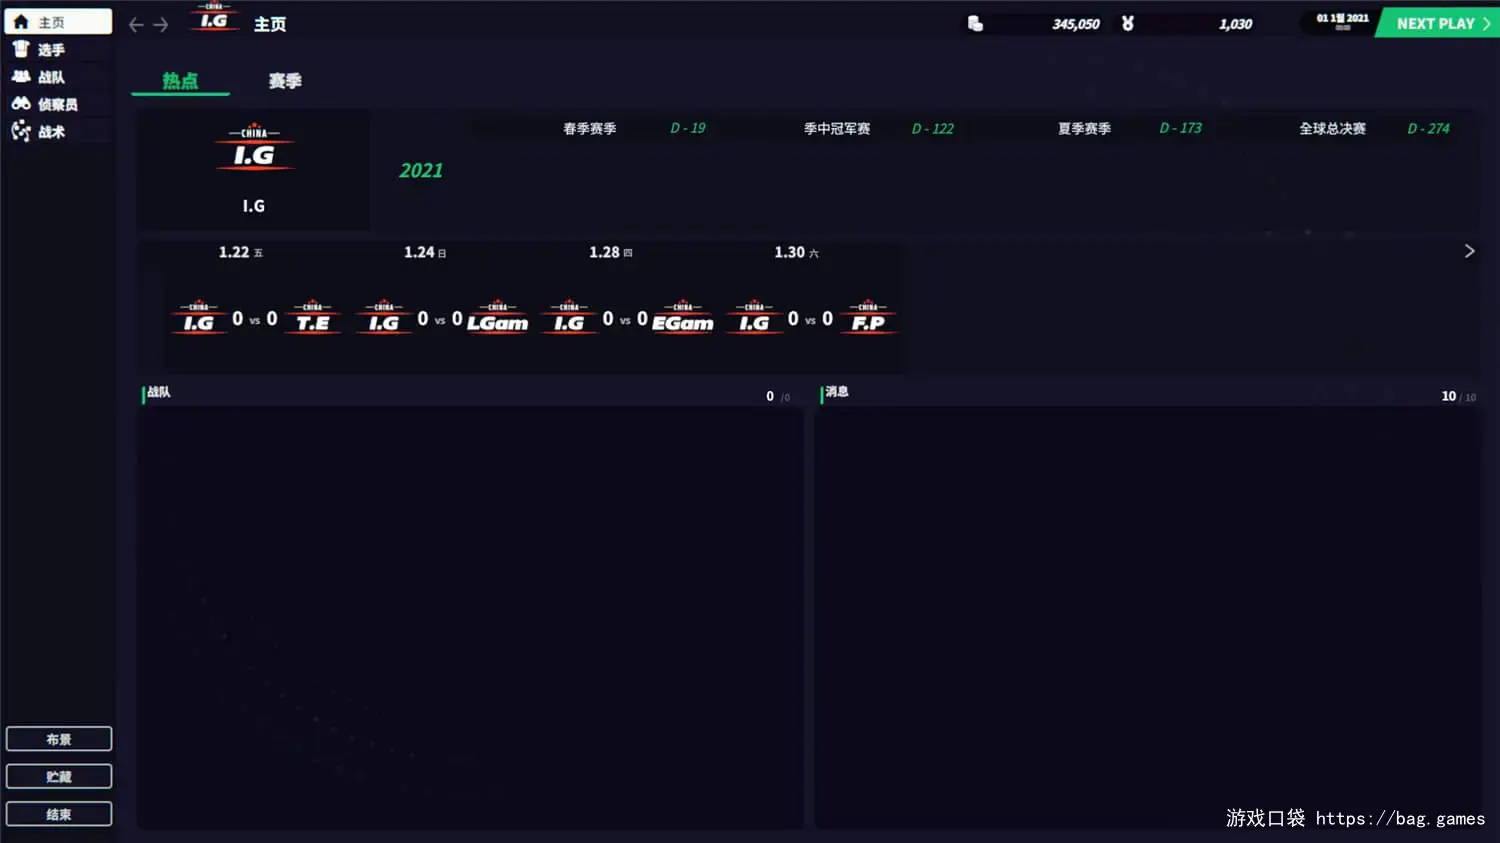Open the 战队 team sidebar item

click(x=58, y=77)
